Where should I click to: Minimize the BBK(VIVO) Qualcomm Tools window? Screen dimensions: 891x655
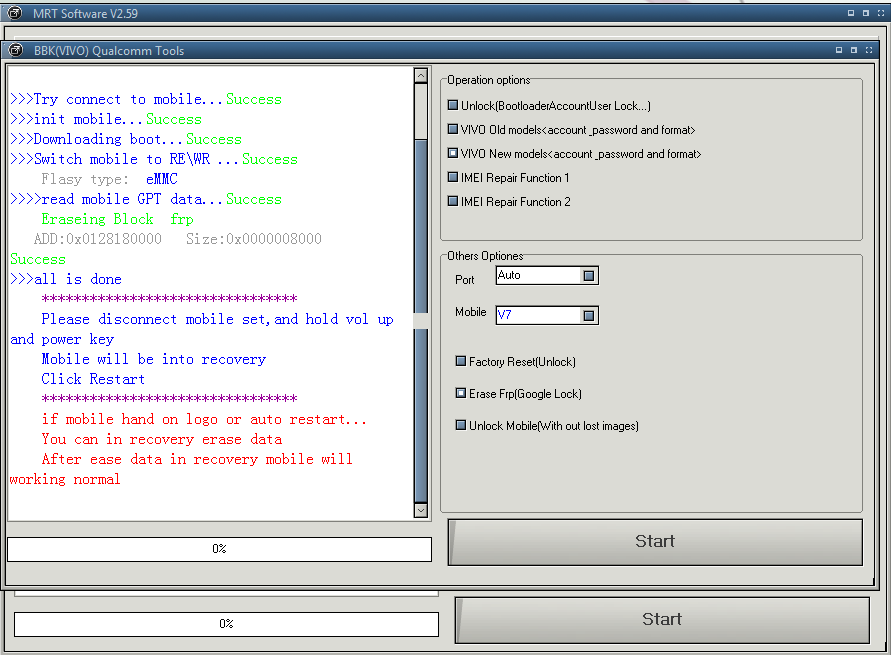(839, 50)
